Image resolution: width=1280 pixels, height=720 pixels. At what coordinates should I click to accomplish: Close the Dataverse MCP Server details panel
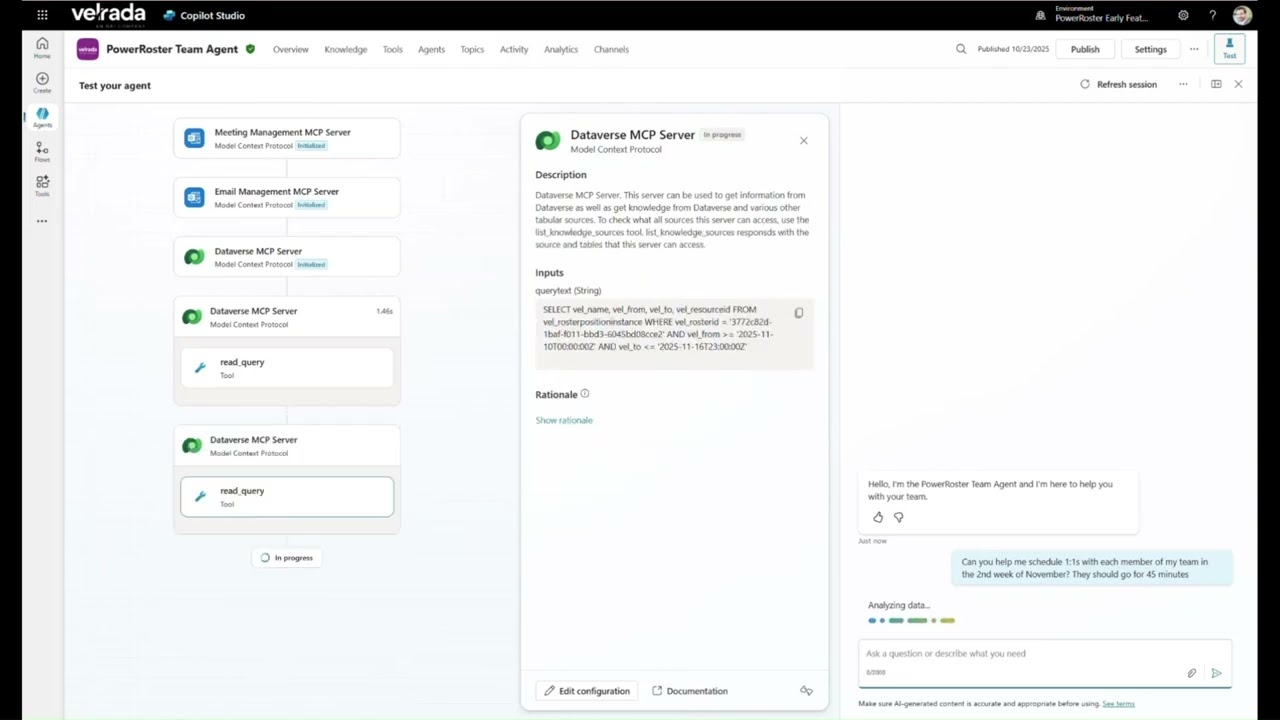(803, 141)
